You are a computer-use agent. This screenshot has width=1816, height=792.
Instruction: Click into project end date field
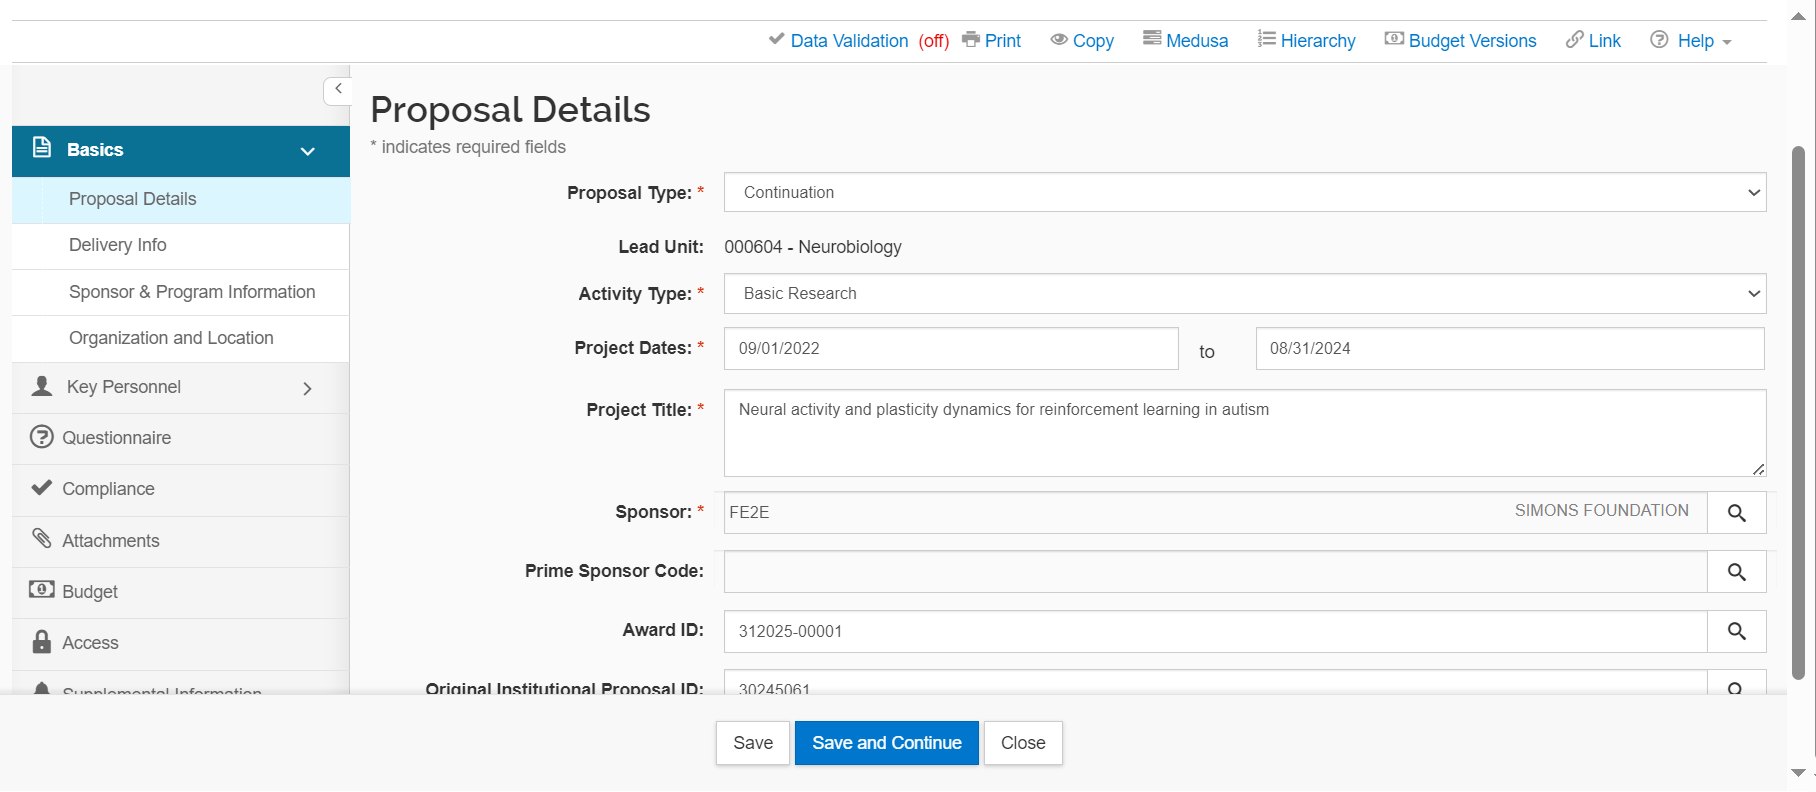pyautogui.click(x=1510, y=348)
